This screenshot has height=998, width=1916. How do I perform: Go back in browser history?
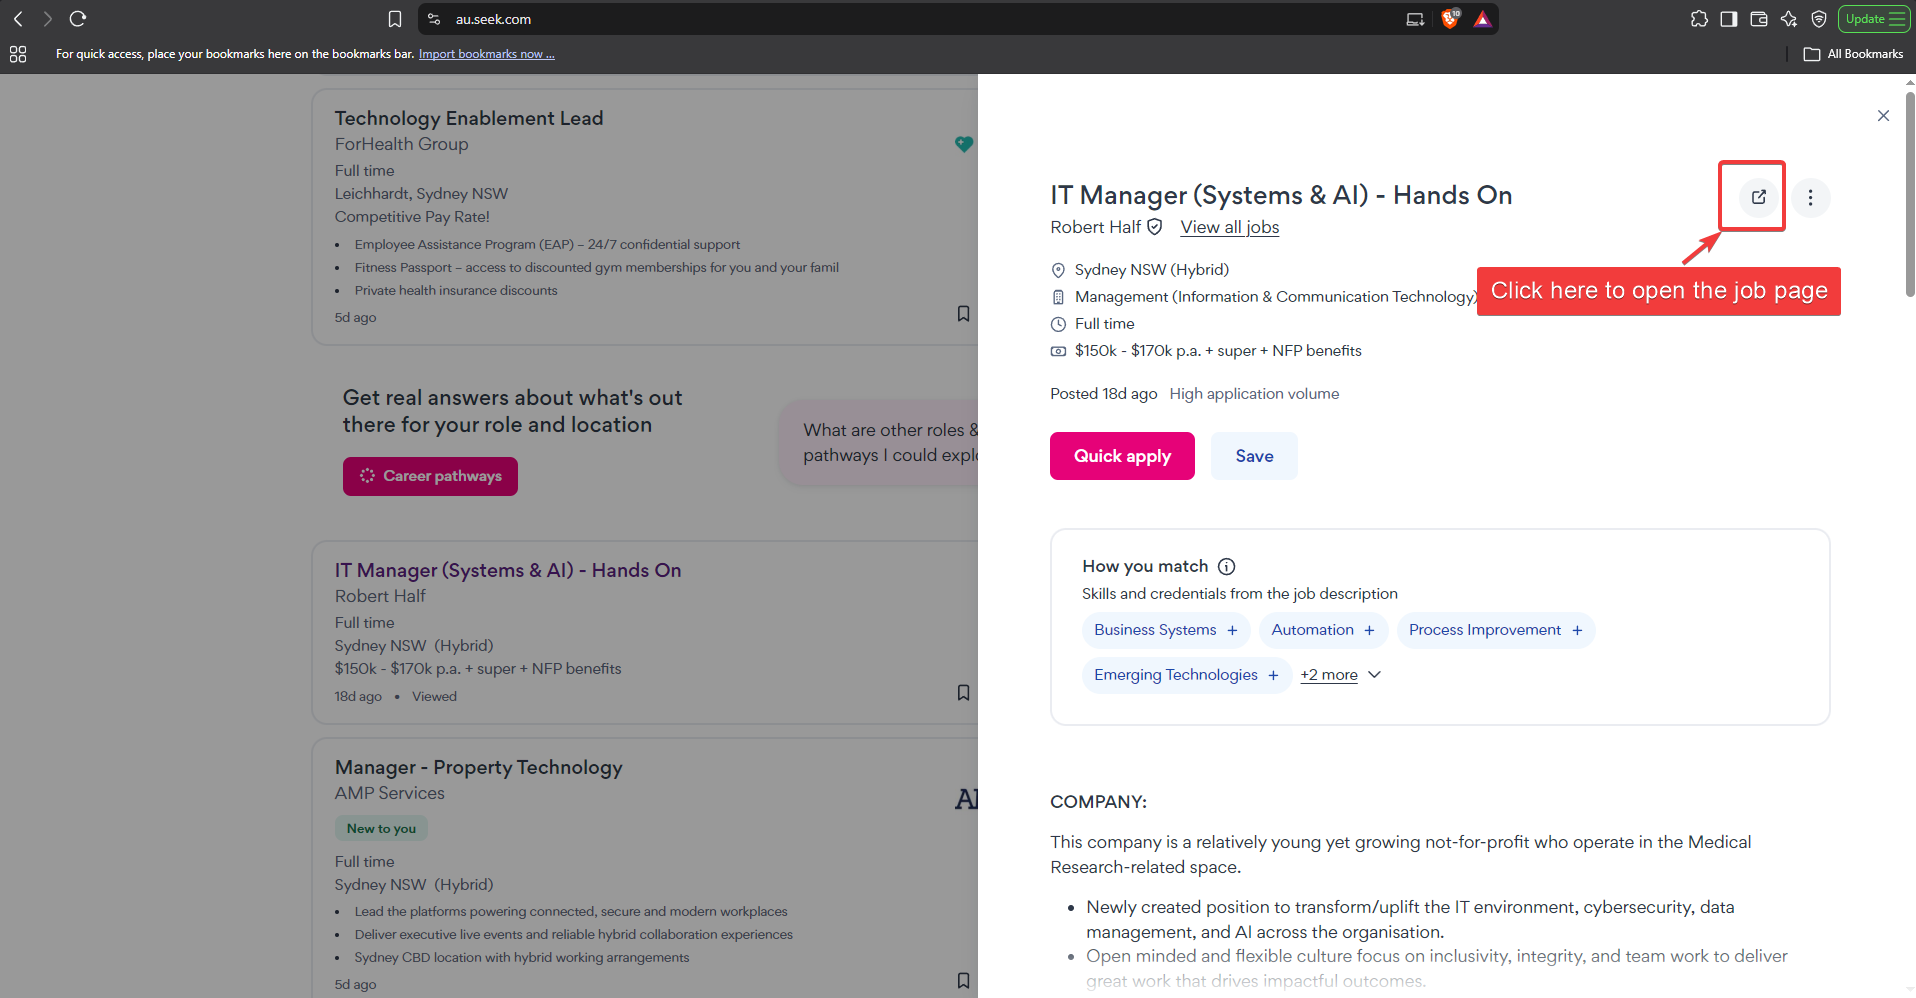18,19
